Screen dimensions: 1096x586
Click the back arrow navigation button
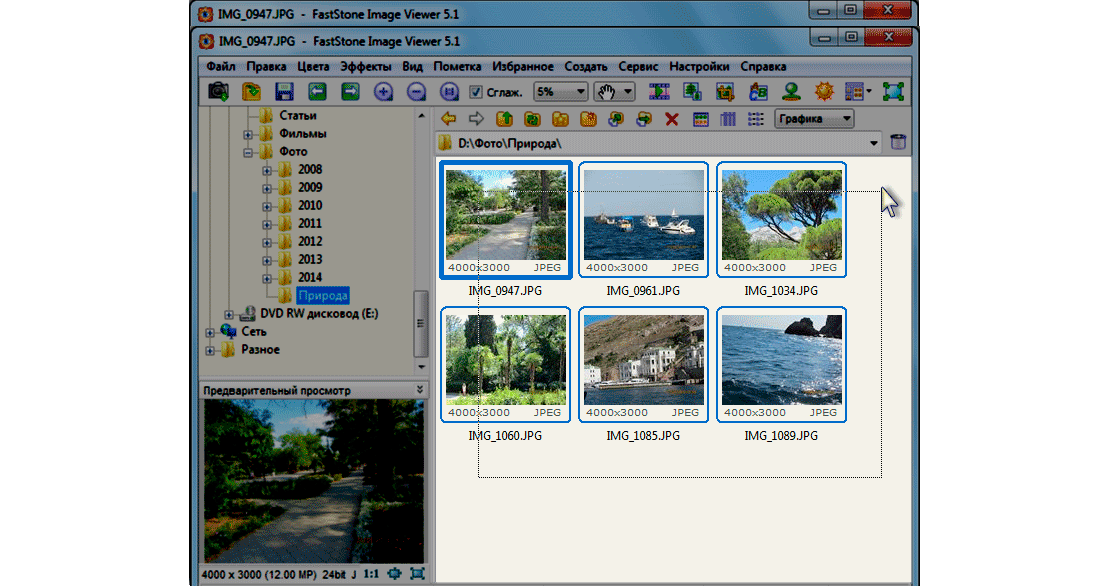pyautogui.click(x=449, y=119)
